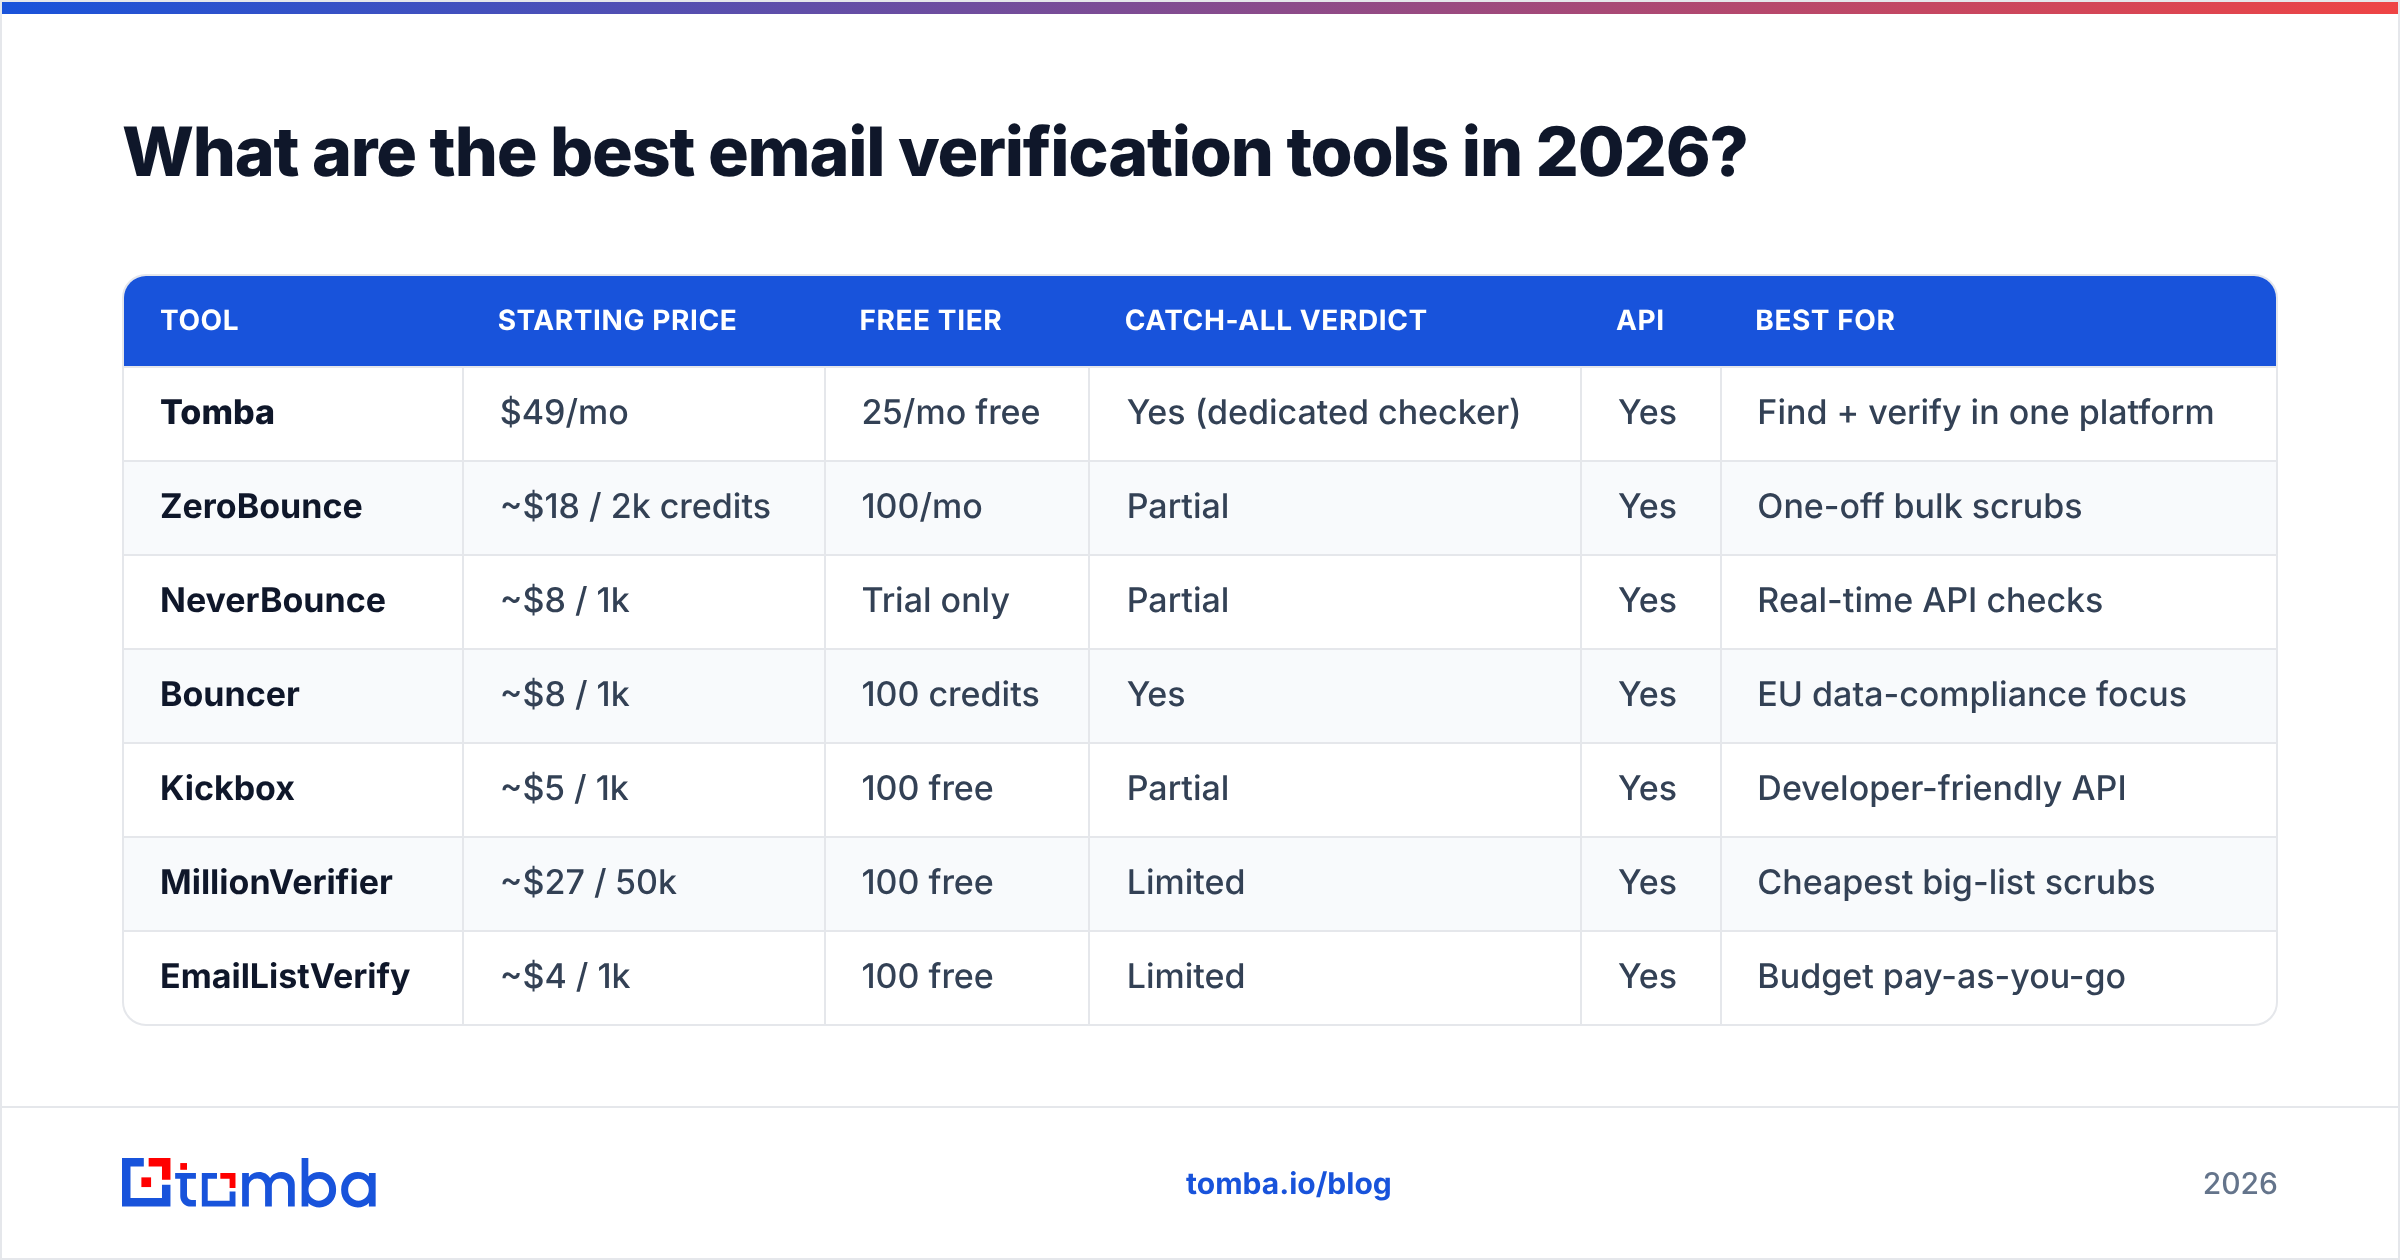Click the Trial only cell

tap(957, 601)
